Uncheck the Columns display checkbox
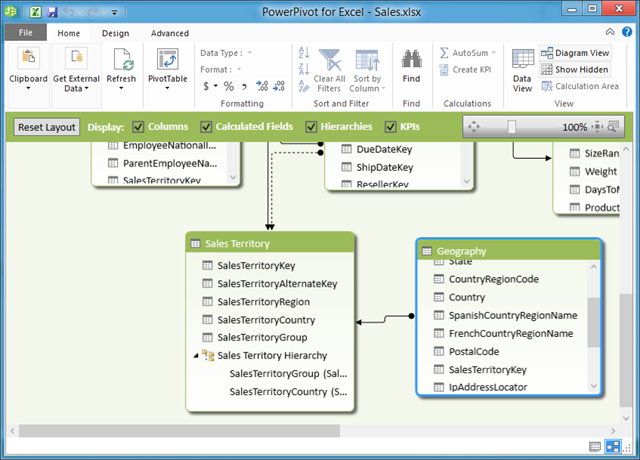640x460 pixels. (x=138, y=127)
